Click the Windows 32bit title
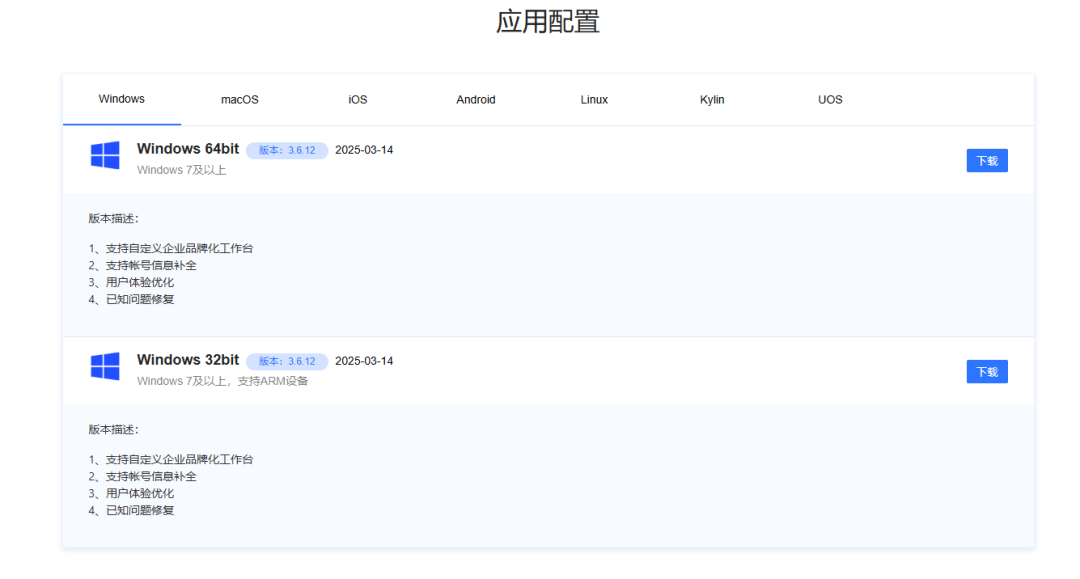The image size is (1080, 579). tap(188, 360)
